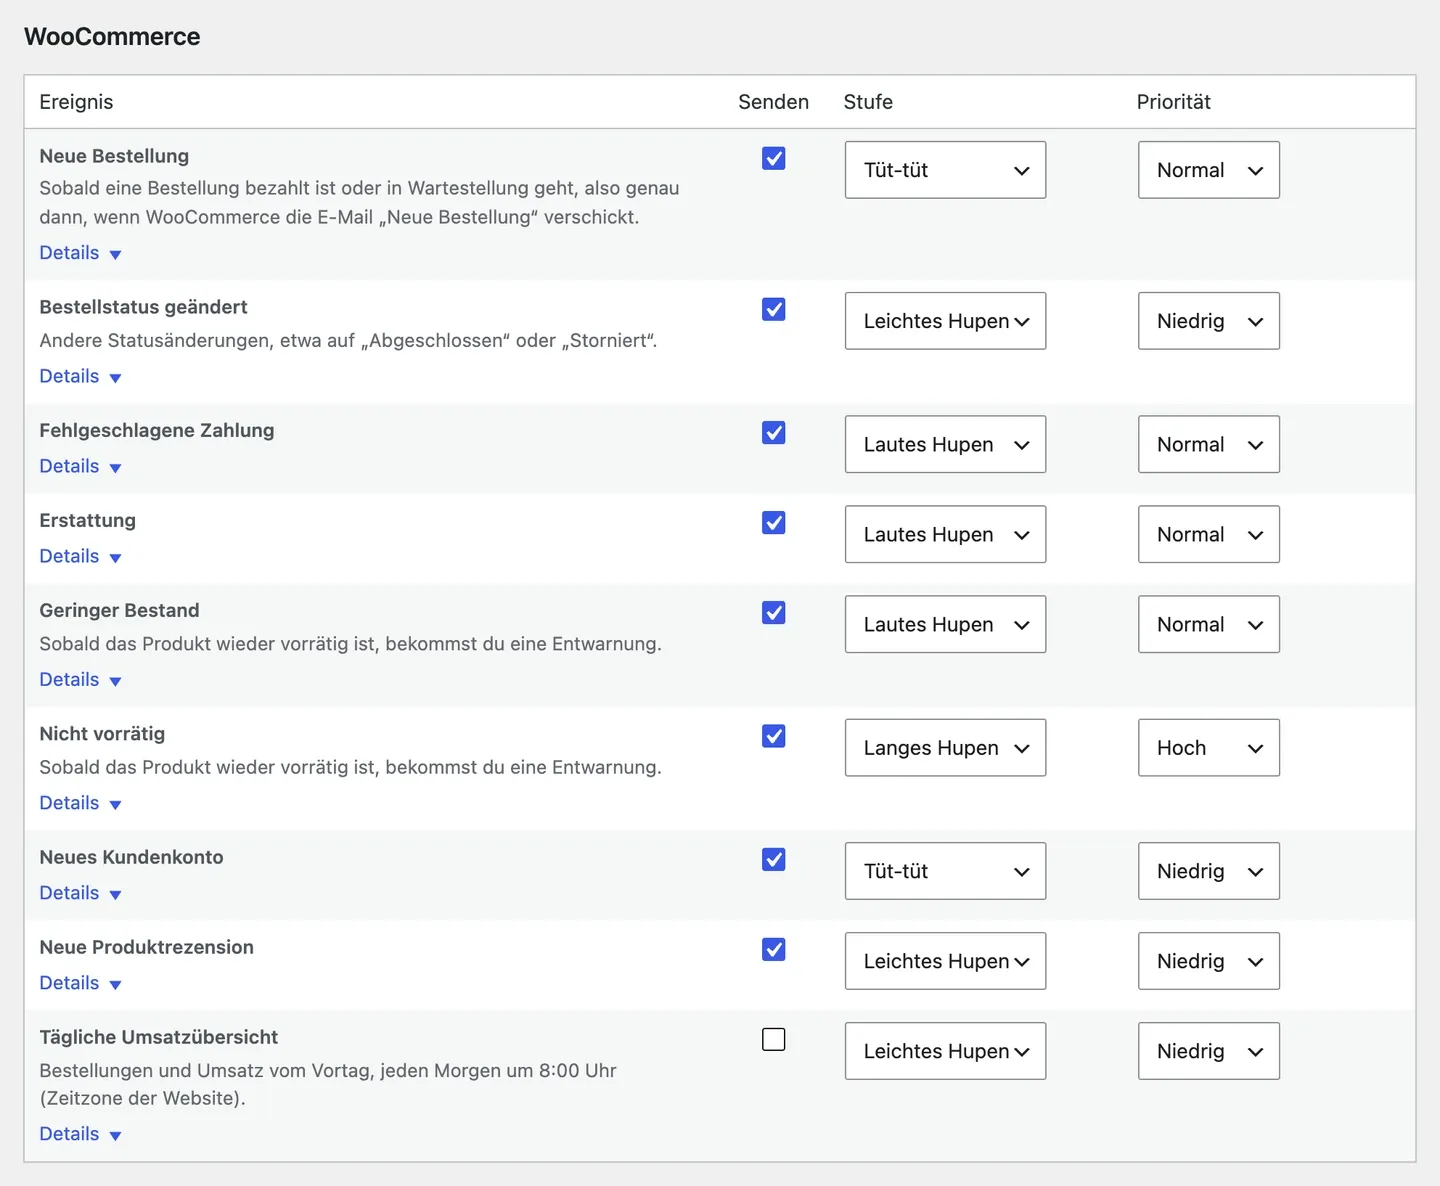Toggle the Erstattung Senden checkbox
This screenshot has width=1440, height=1186.
pyautogui.click(x=773, y=522)
